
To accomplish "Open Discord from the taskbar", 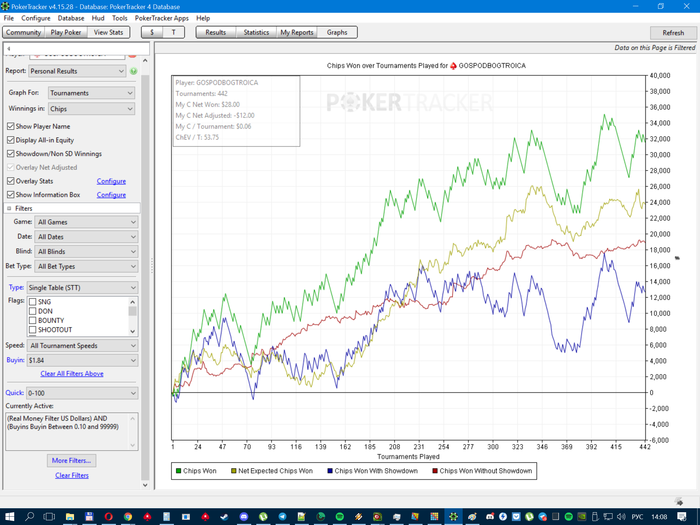I will click(x=244, y=517).
